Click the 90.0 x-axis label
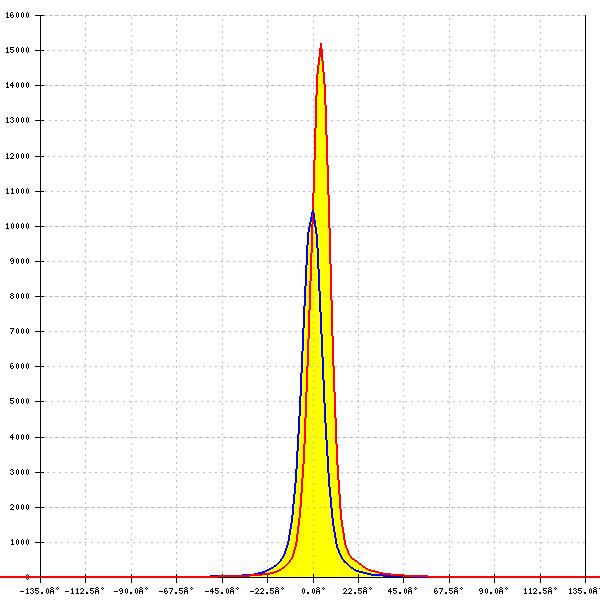600x600 pixels. [x=494, y=591]
